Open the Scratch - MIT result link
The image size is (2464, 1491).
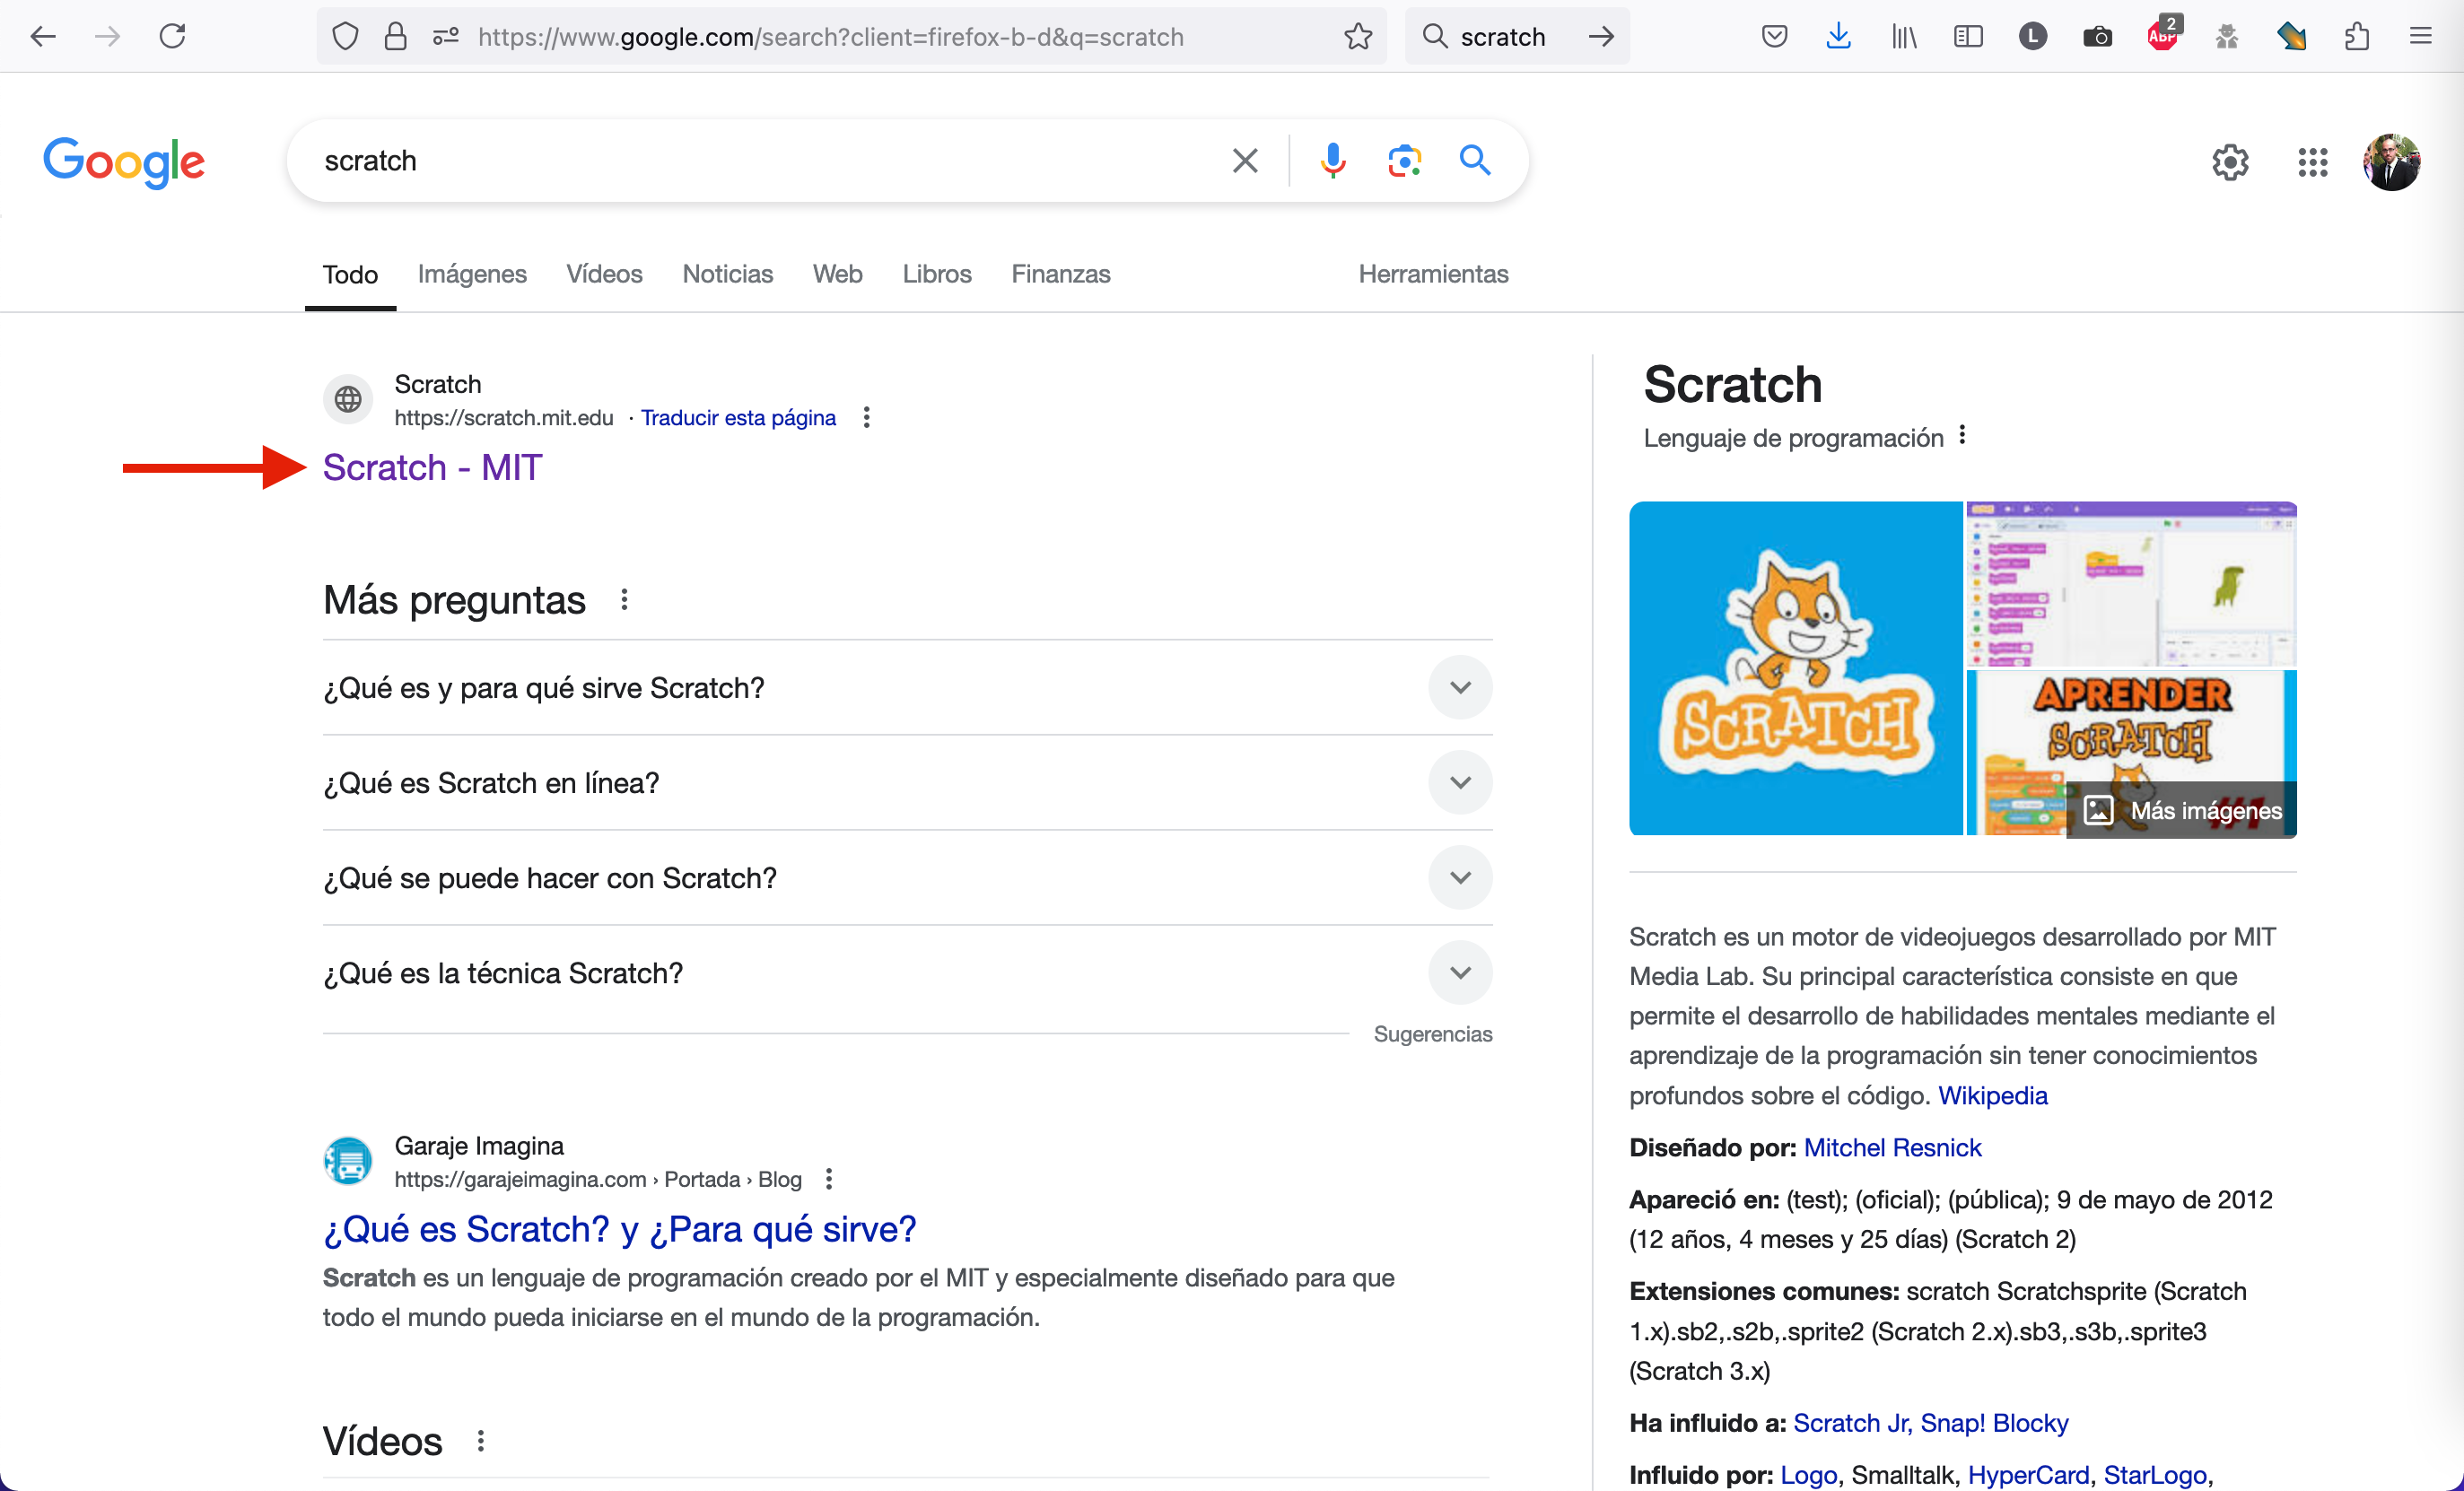coord(432,468)
